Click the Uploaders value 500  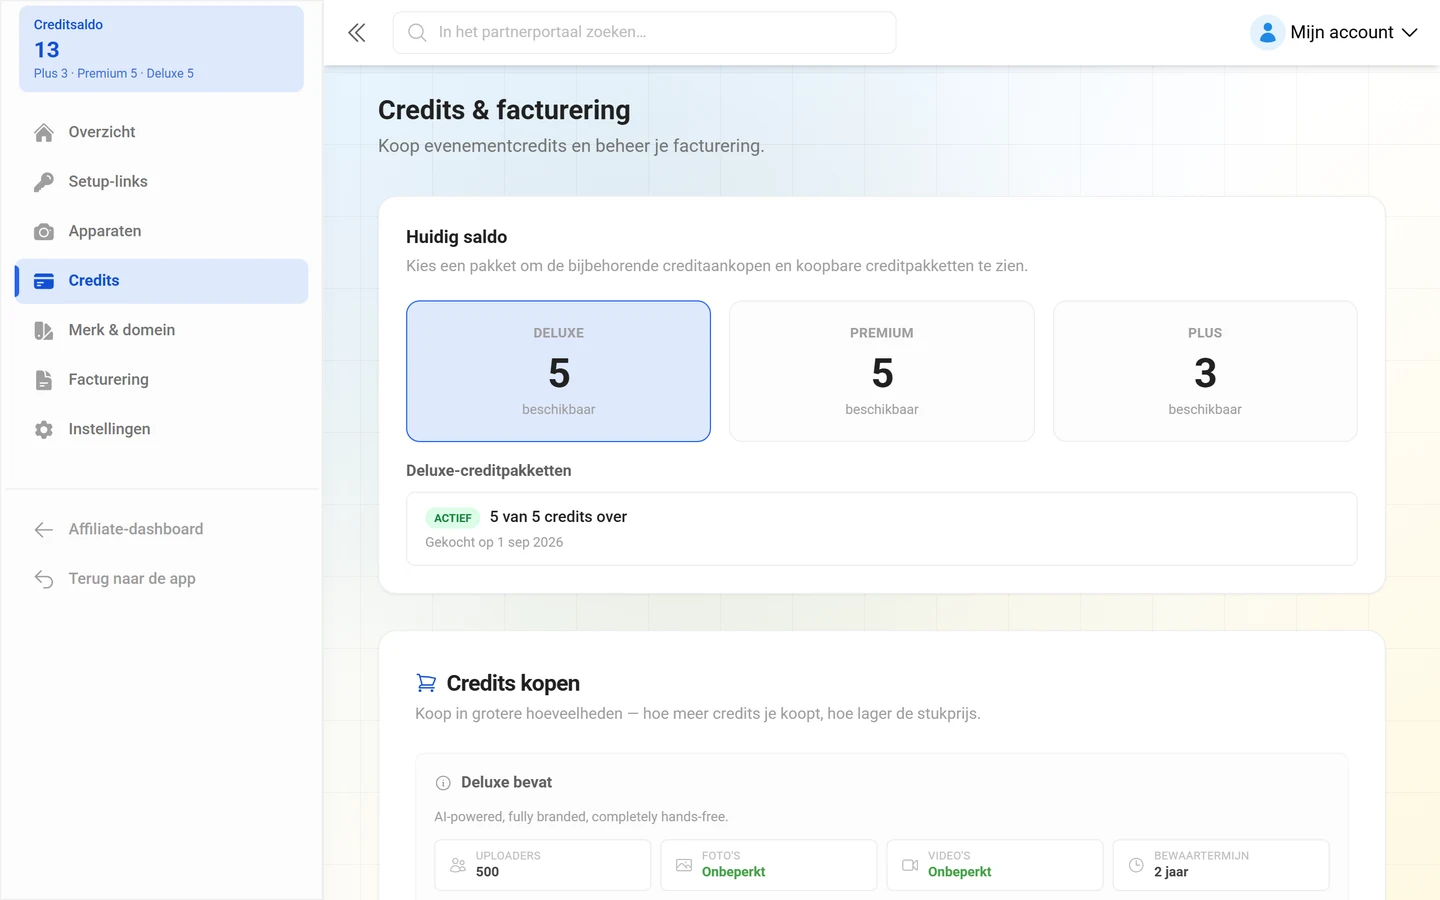click(x=487, y=872)
